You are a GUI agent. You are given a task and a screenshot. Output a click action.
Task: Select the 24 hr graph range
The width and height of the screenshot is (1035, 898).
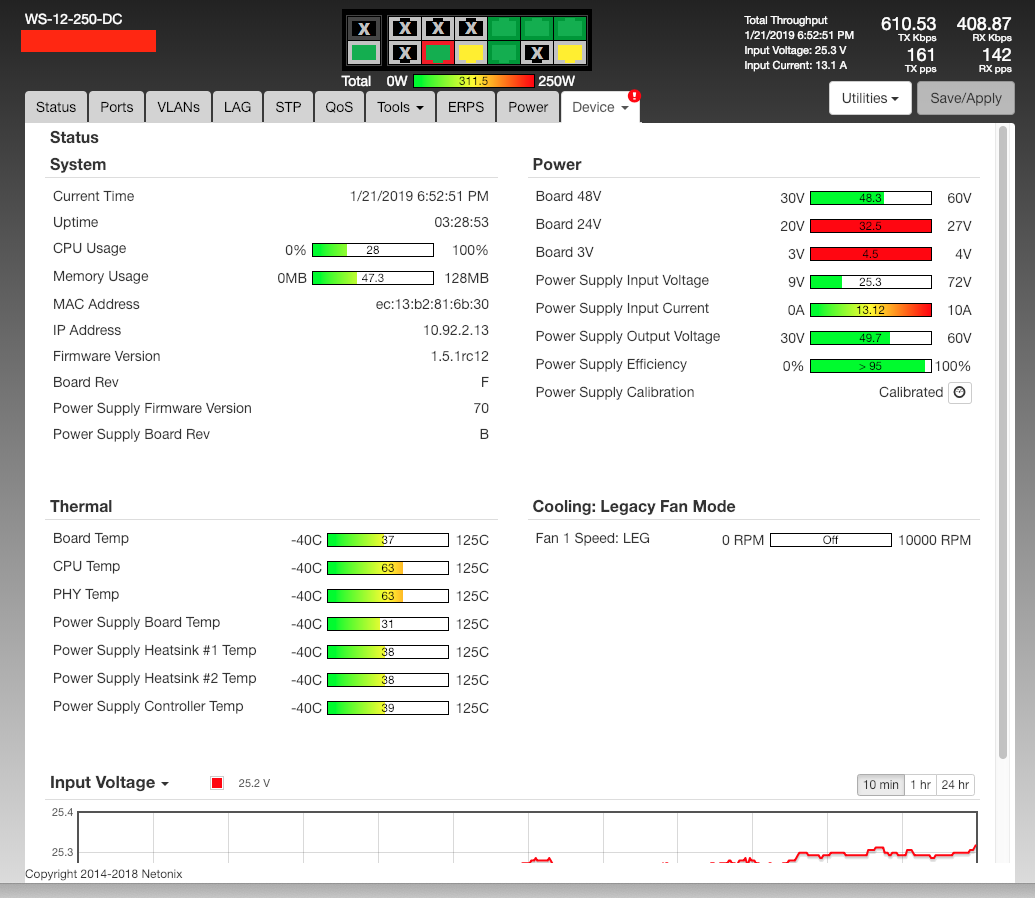955,785
